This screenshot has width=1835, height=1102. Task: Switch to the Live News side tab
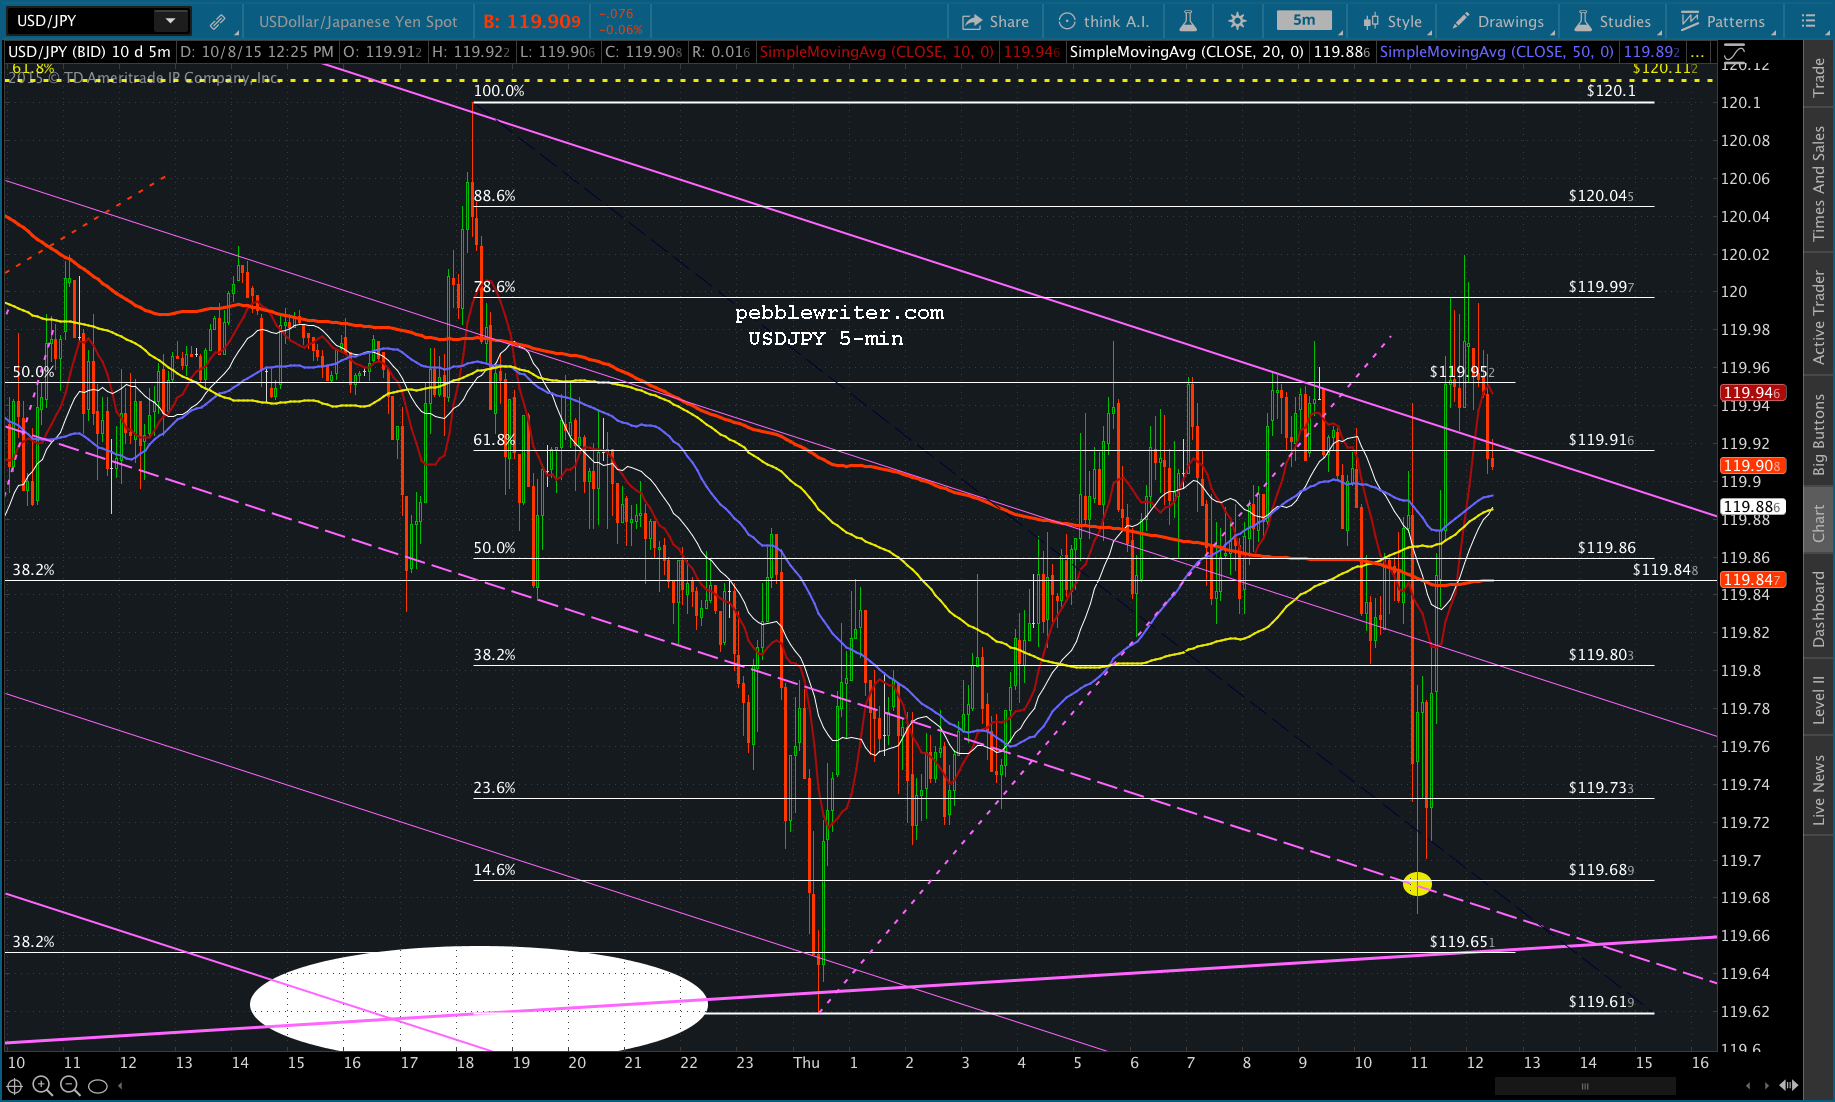pos(1819,790)
